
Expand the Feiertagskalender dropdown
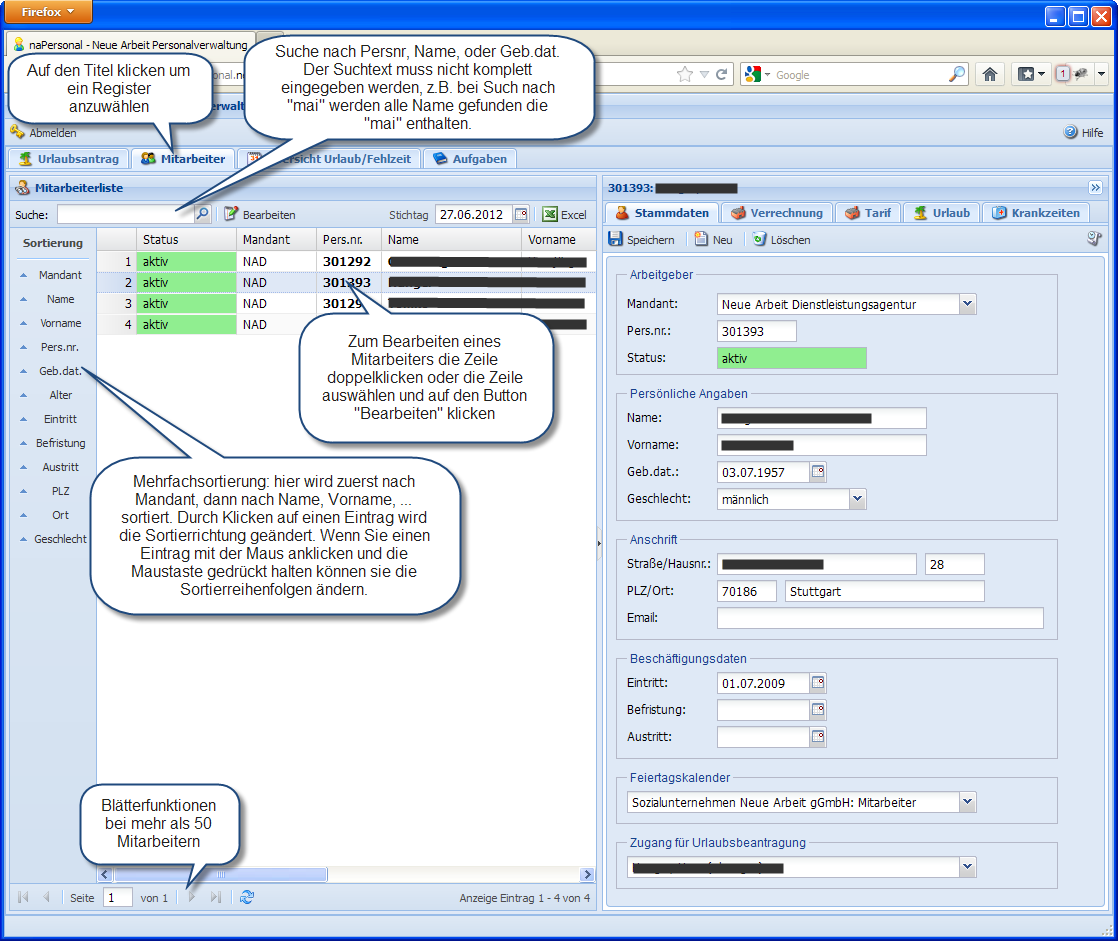pyautogui.click(x=966, y=802)
